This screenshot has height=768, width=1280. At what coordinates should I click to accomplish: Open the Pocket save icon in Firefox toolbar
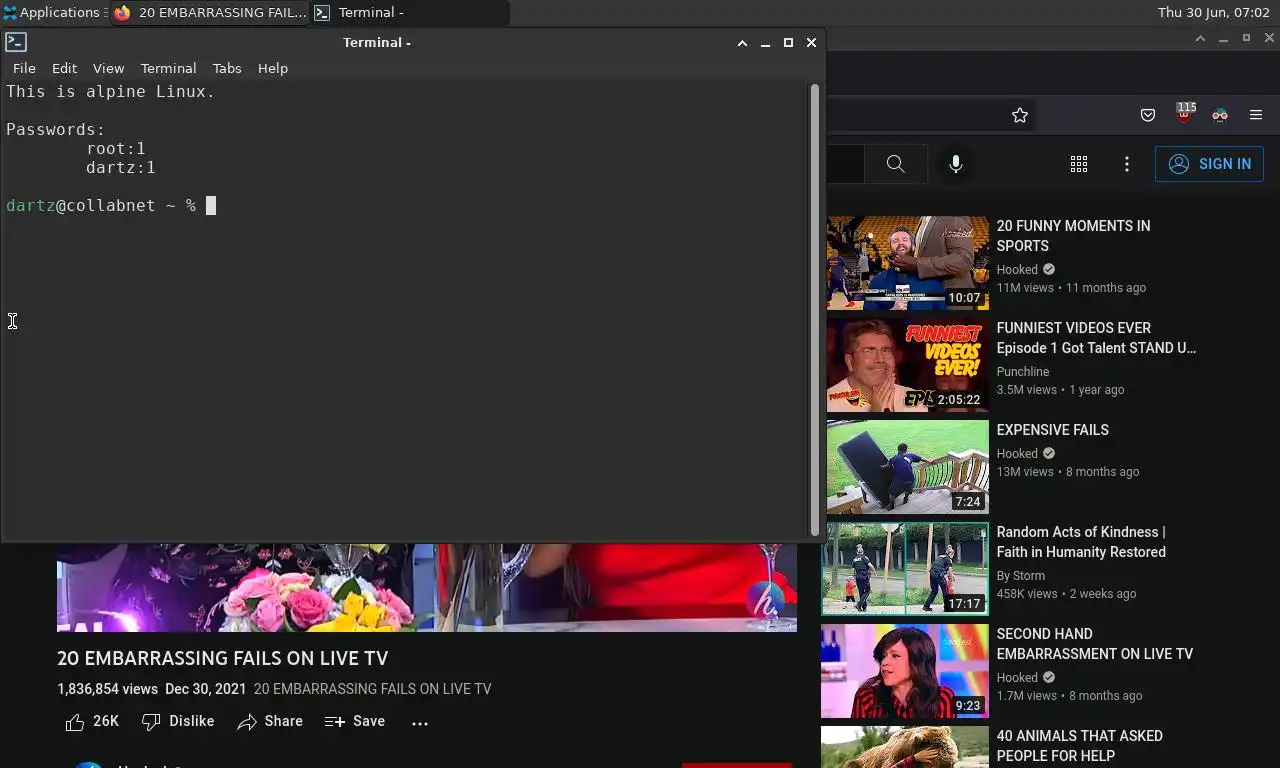(x=1148, y=115)
